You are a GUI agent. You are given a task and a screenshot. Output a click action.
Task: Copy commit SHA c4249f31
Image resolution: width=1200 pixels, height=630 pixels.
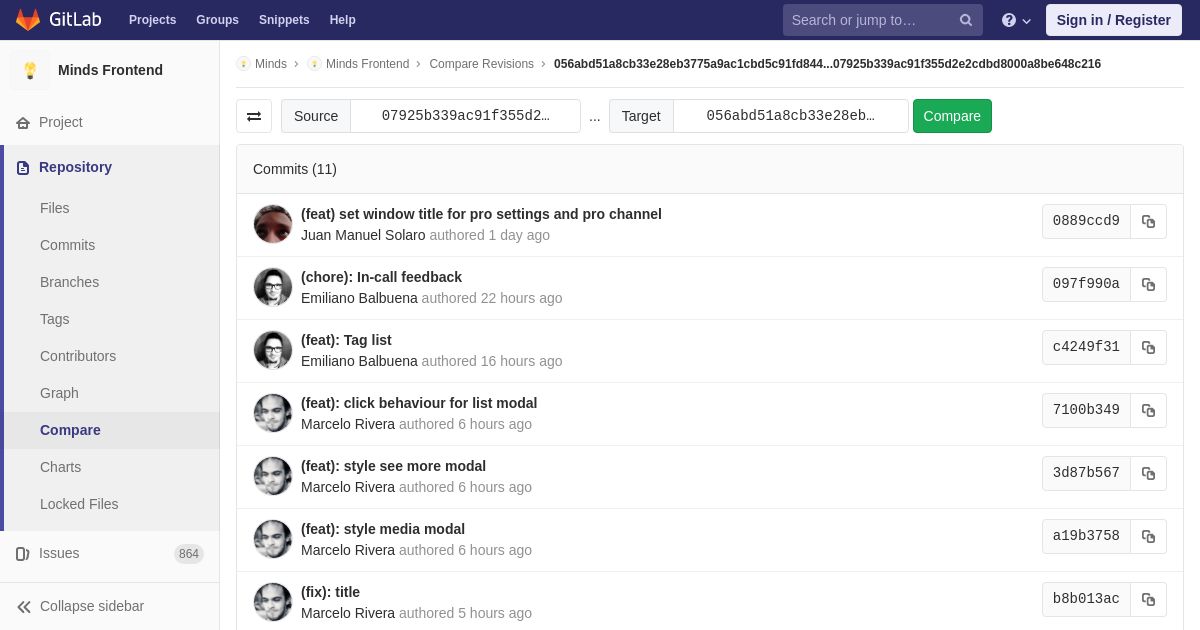1148,347
